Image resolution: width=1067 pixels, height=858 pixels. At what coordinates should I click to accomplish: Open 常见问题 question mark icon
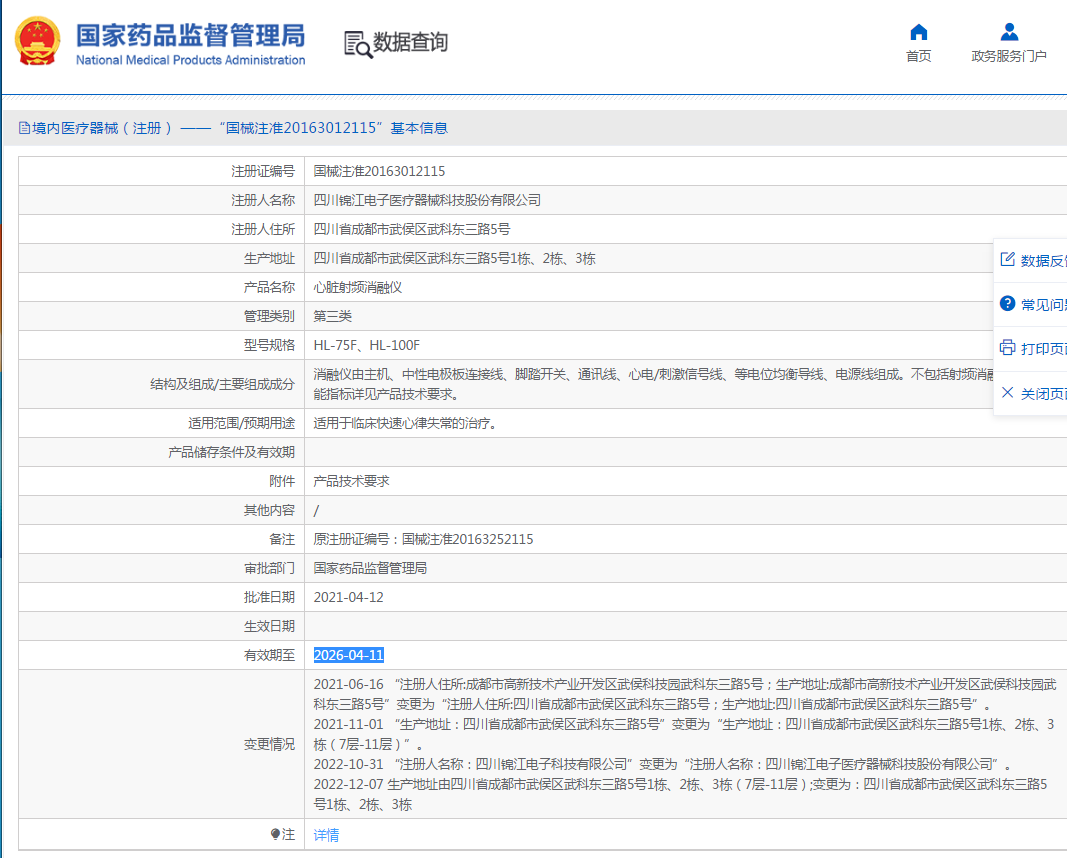tap(1007, 303)
